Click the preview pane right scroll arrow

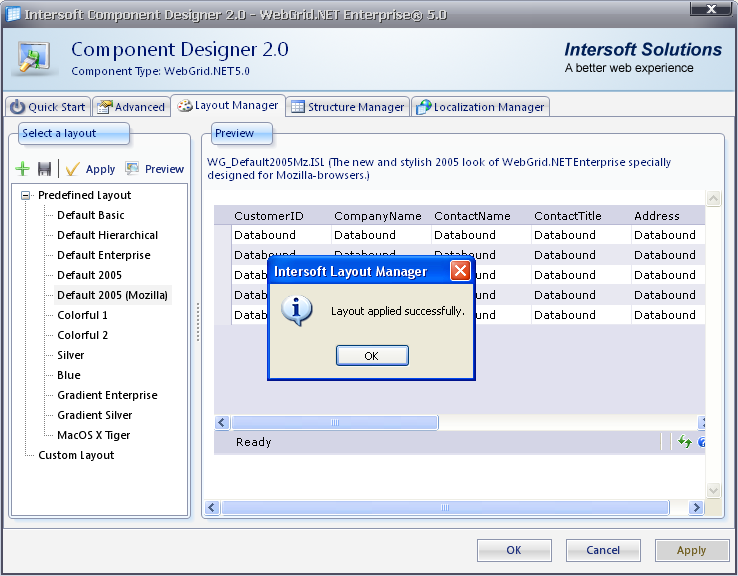tap(696, 507)
